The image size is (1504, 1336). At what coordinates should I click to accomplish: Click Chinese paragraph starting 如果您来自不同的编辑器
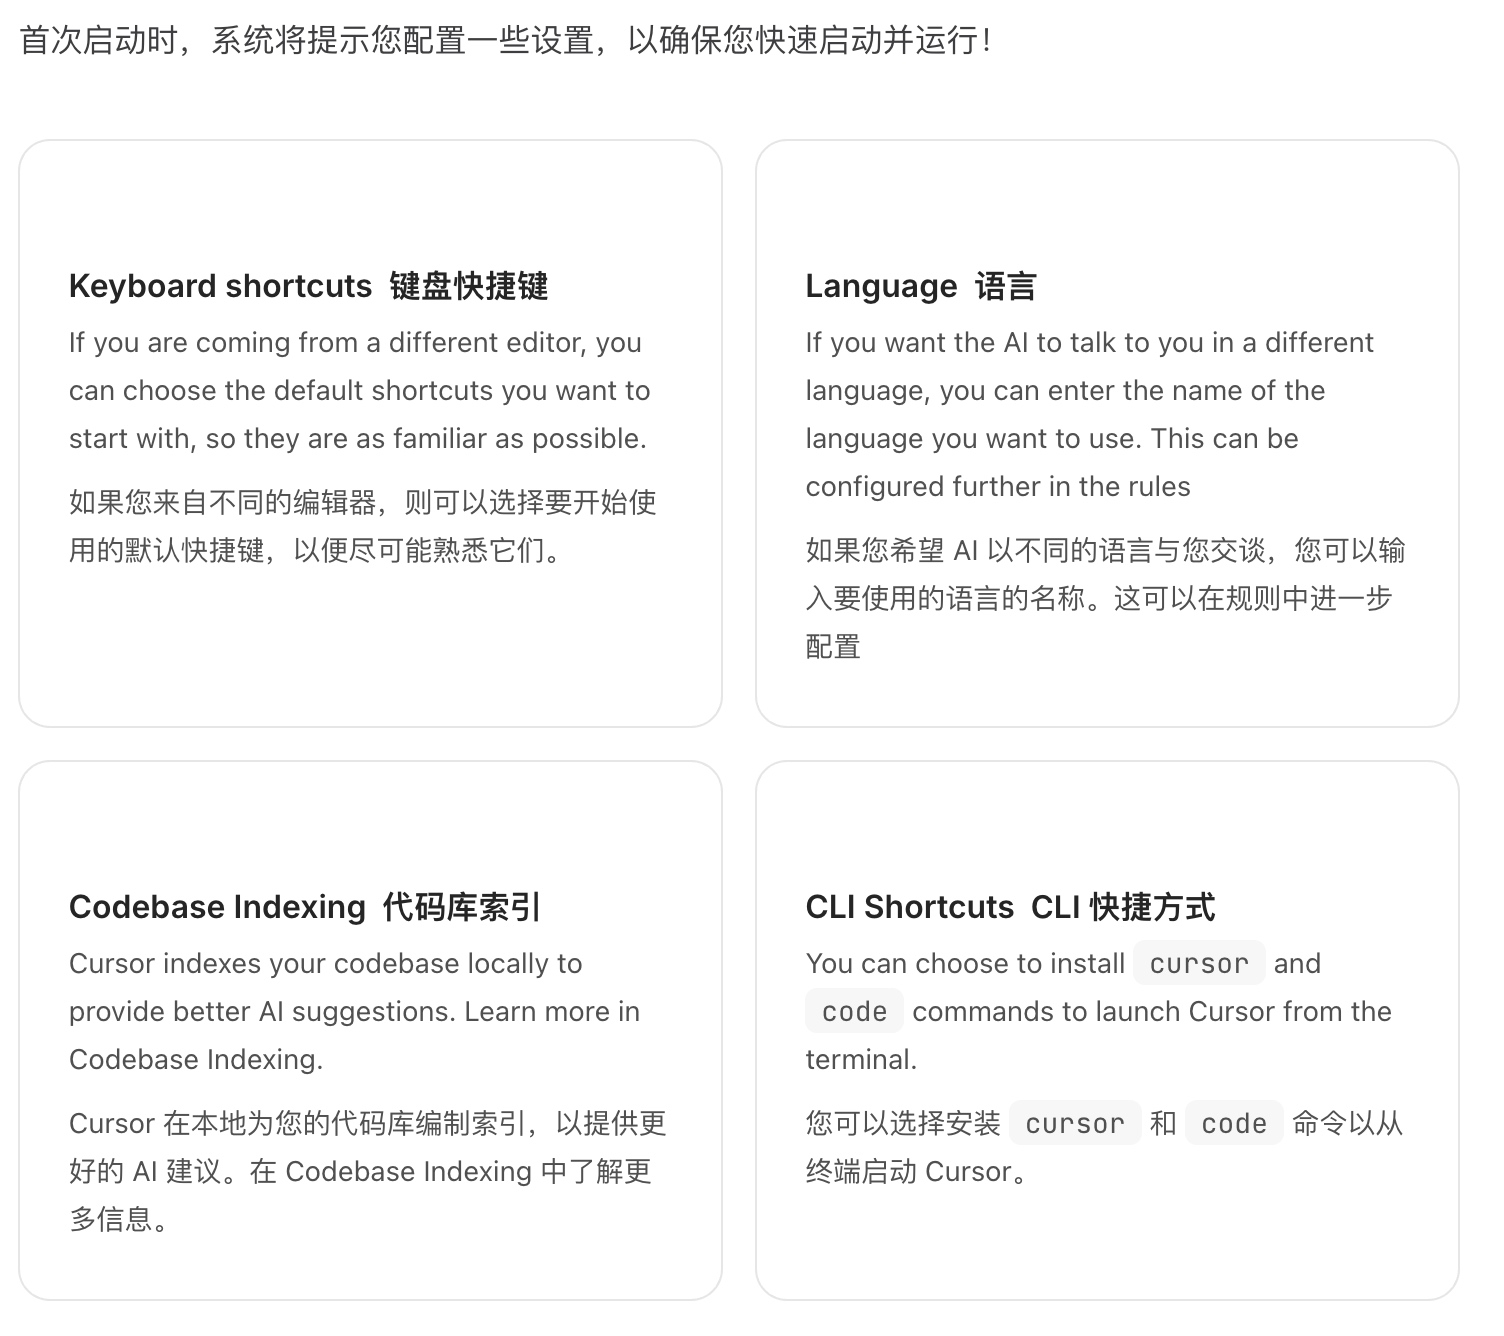363,526
